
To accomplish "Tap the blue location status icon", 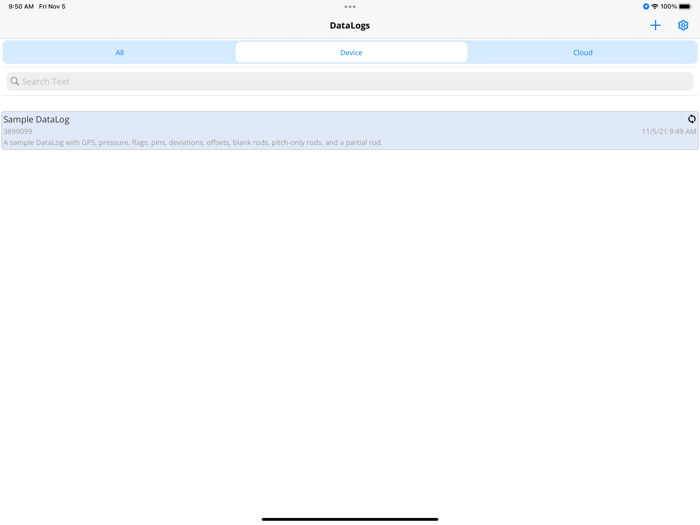I will coord(646,6).
